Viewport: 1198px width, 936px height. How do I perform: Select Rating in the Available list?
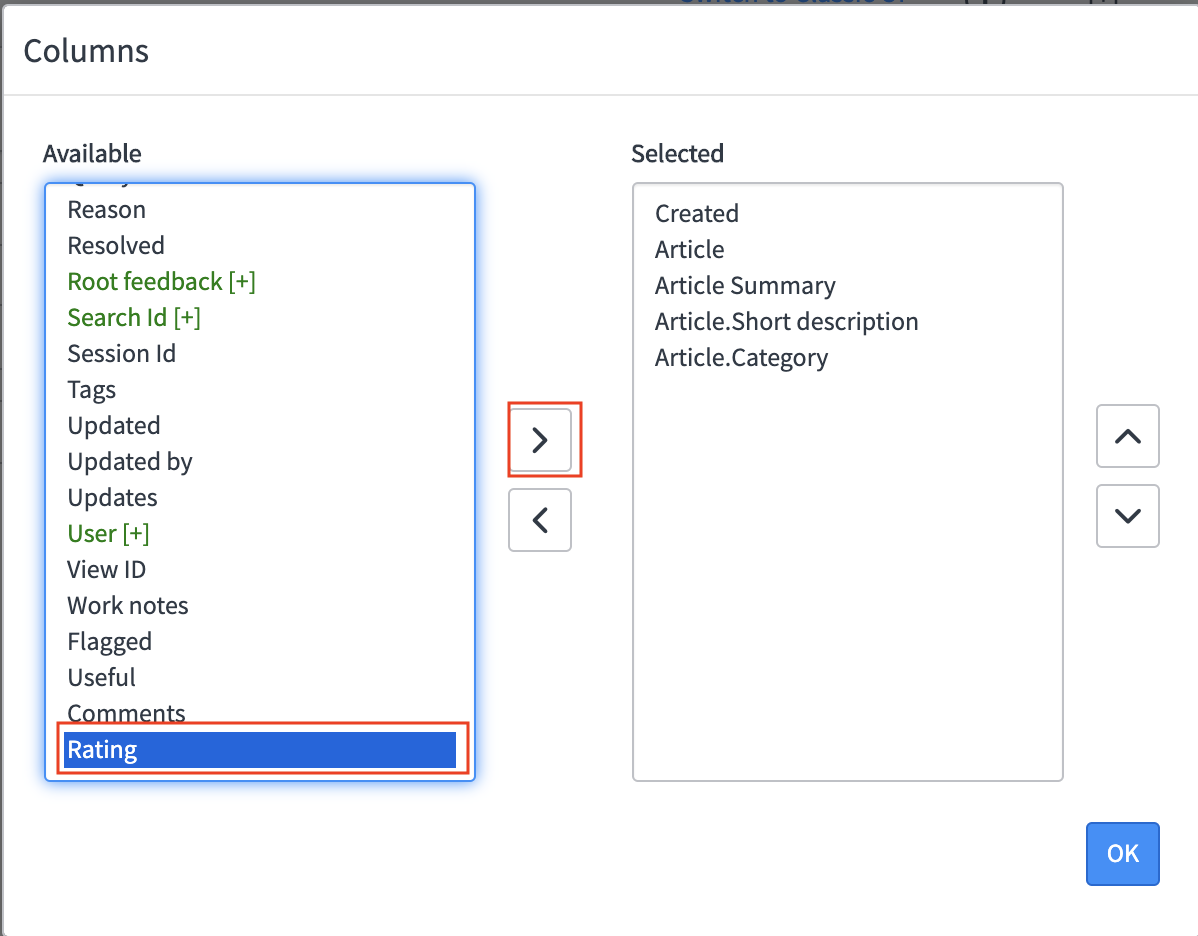[x=102, y=750]
